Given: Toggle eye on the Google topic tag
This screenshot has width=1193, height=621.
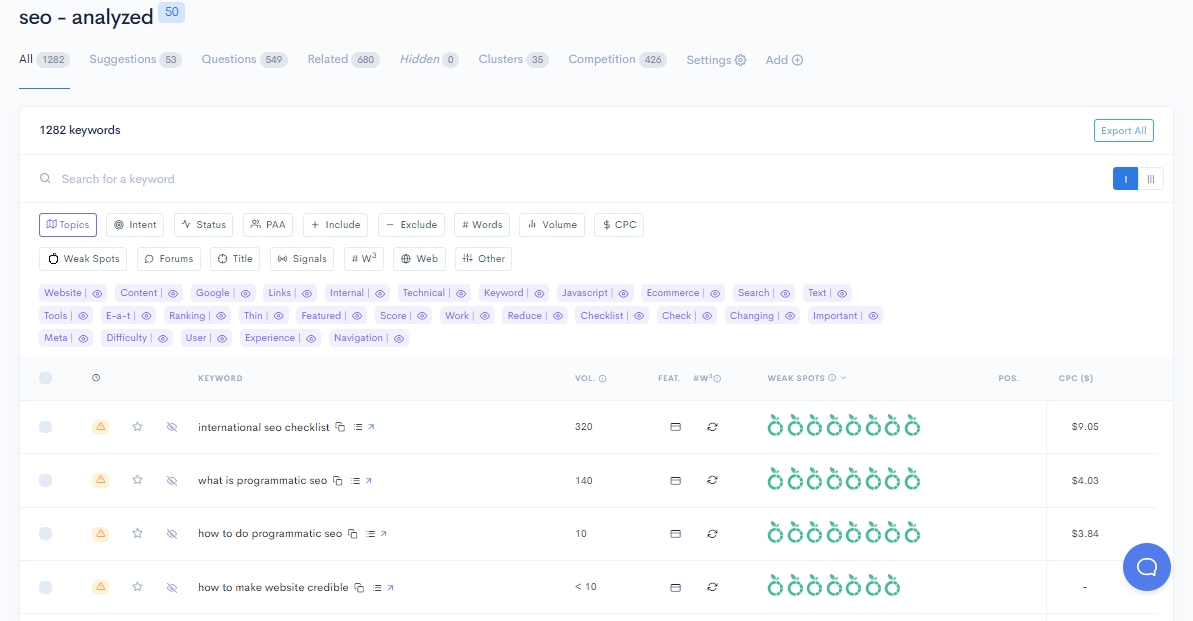Looking at the screenshot, I should pyautogui.click(x=245, y=293).
